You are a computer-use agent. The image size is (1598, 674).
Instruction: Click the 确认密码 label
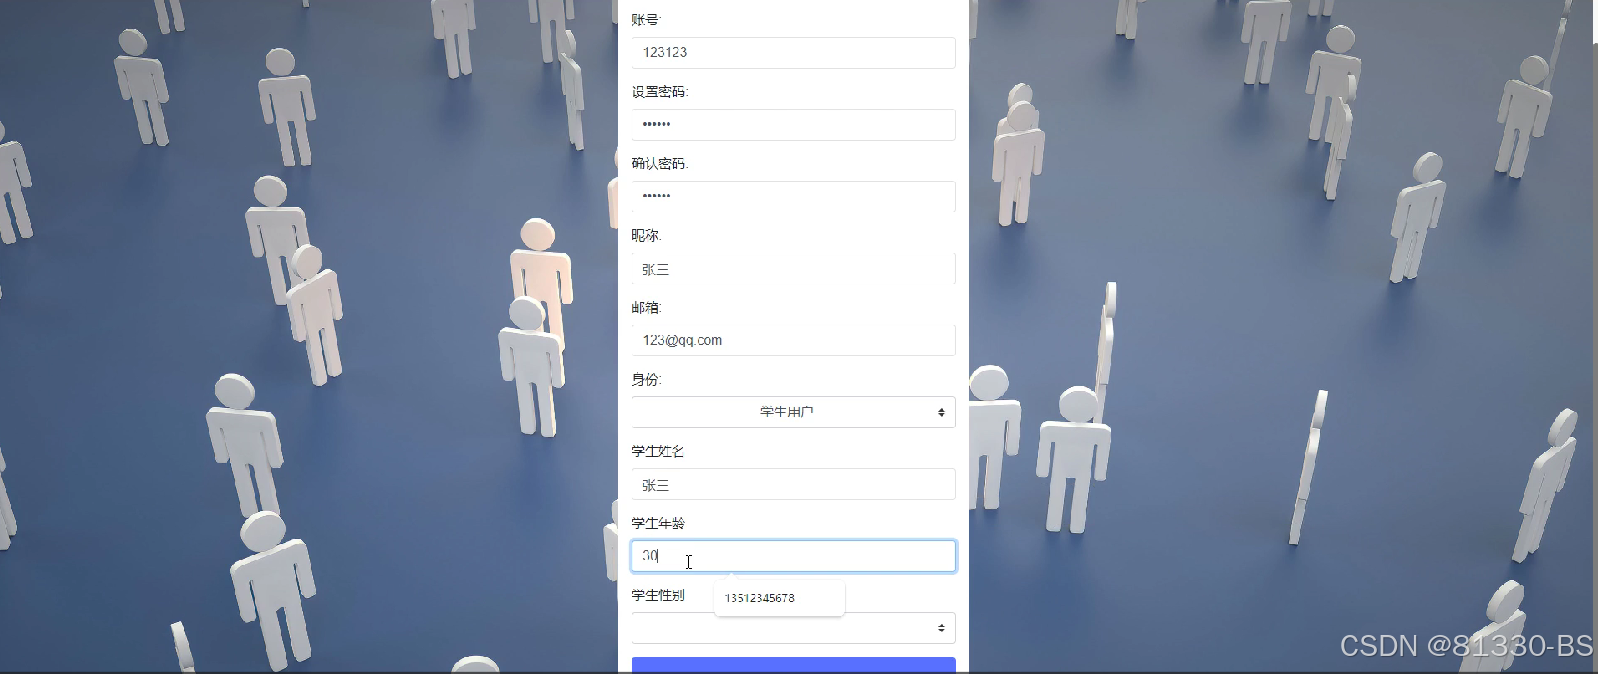660,164
